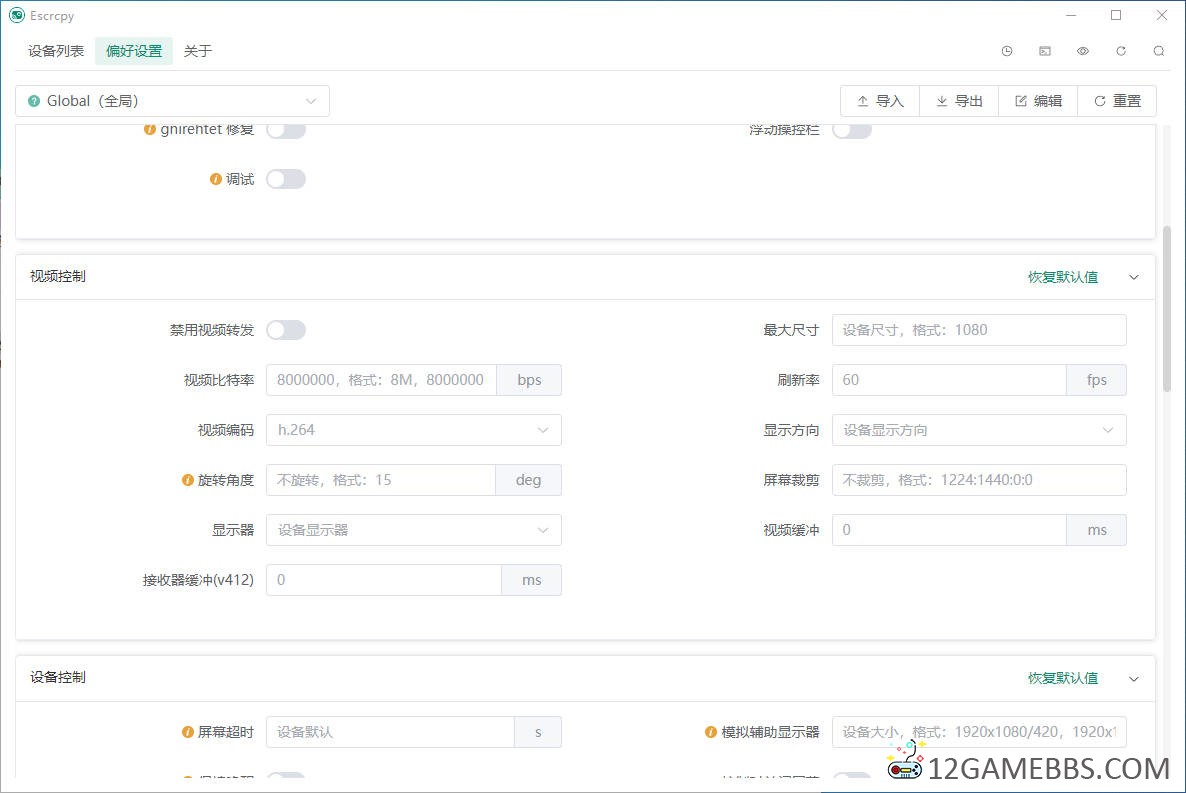The width and height of the screenshot is (1186, 793).
Task: Click the 编辑 edit button
Action: (1038, 101)
